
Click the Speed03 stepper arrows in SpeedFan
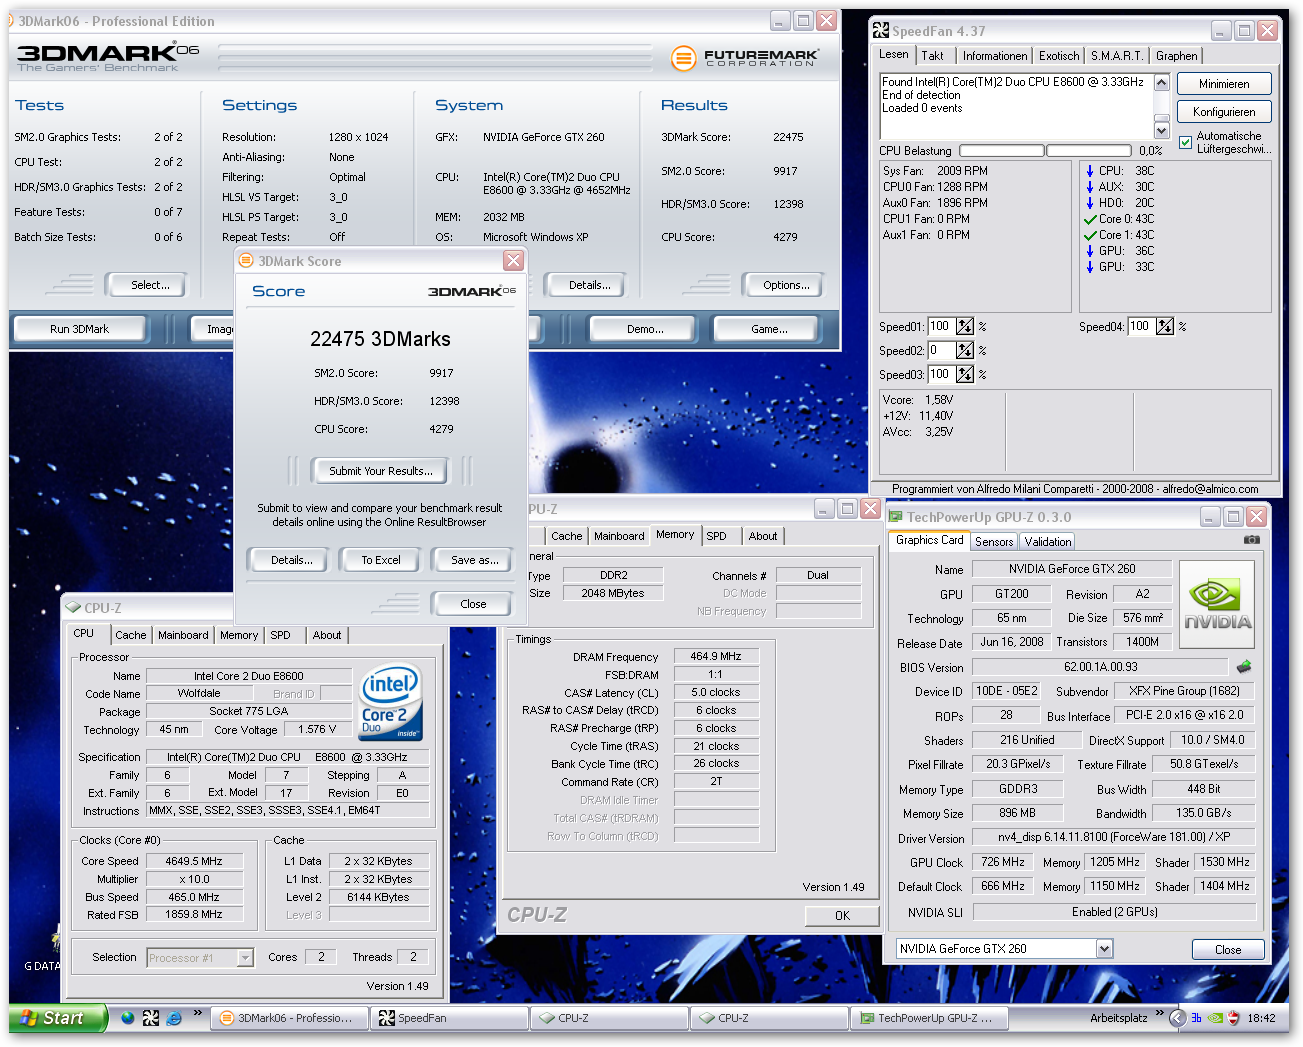pos(964,374)
